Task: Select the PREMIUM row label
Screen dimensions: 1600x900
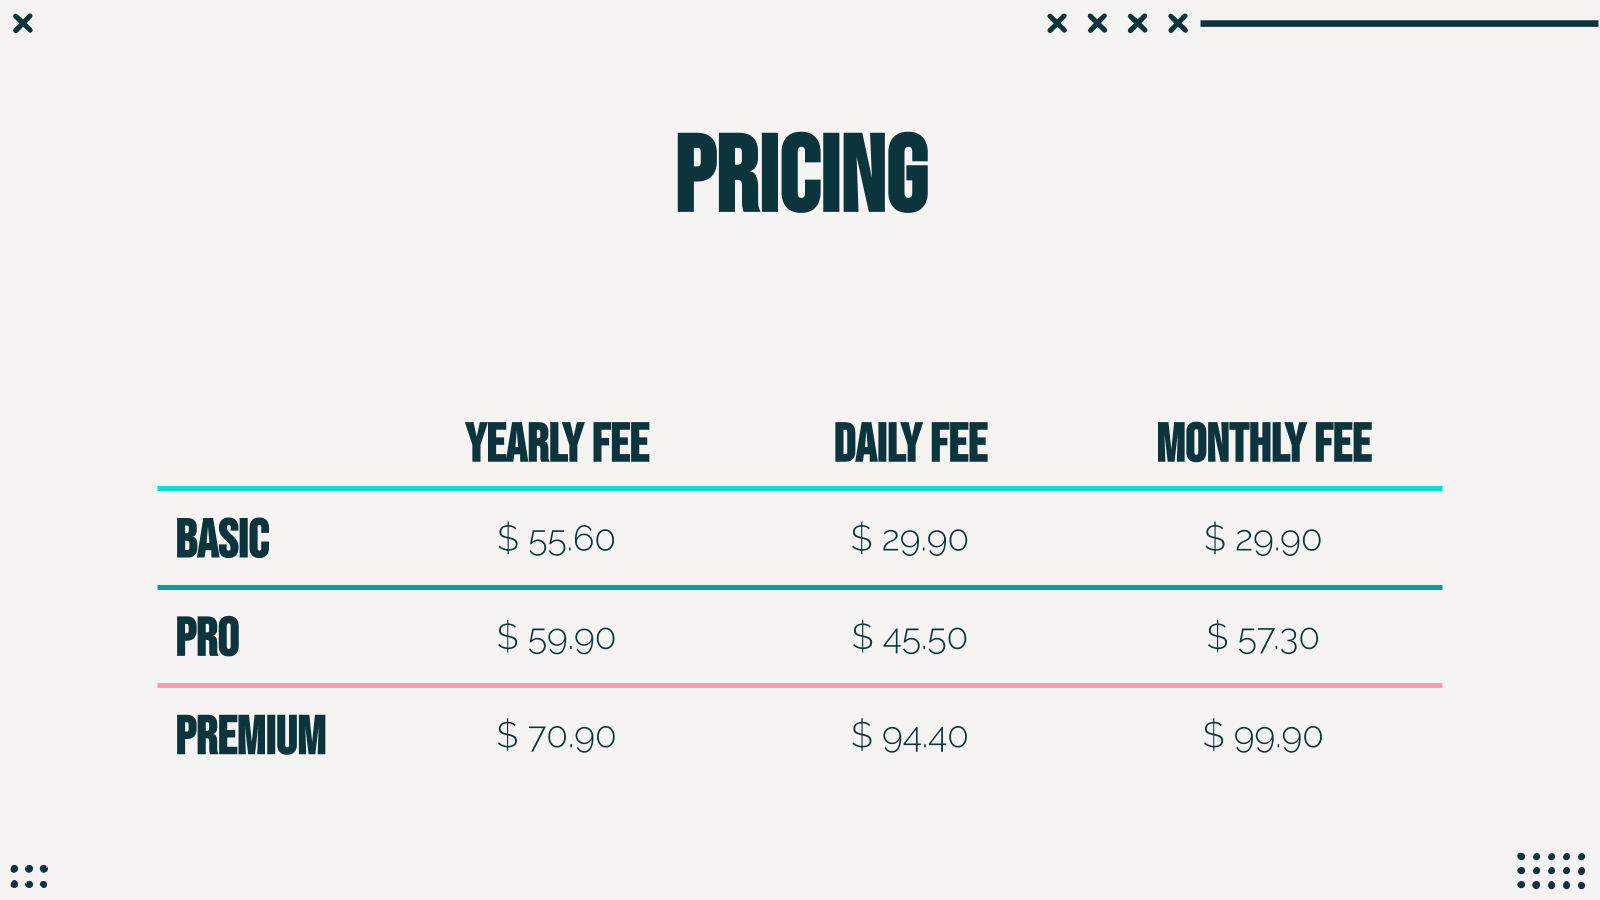Action: 251,736
